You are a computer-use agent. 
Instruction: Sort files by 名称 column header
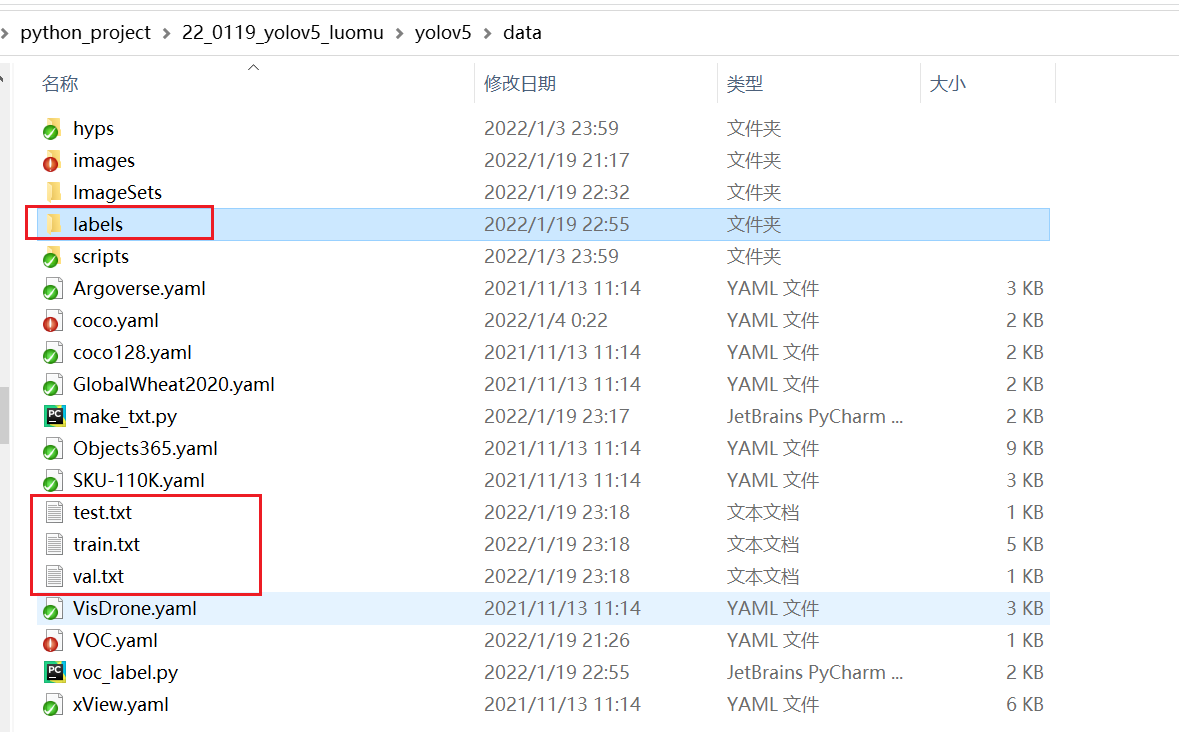pyautogui.click(x=60, y=84)
